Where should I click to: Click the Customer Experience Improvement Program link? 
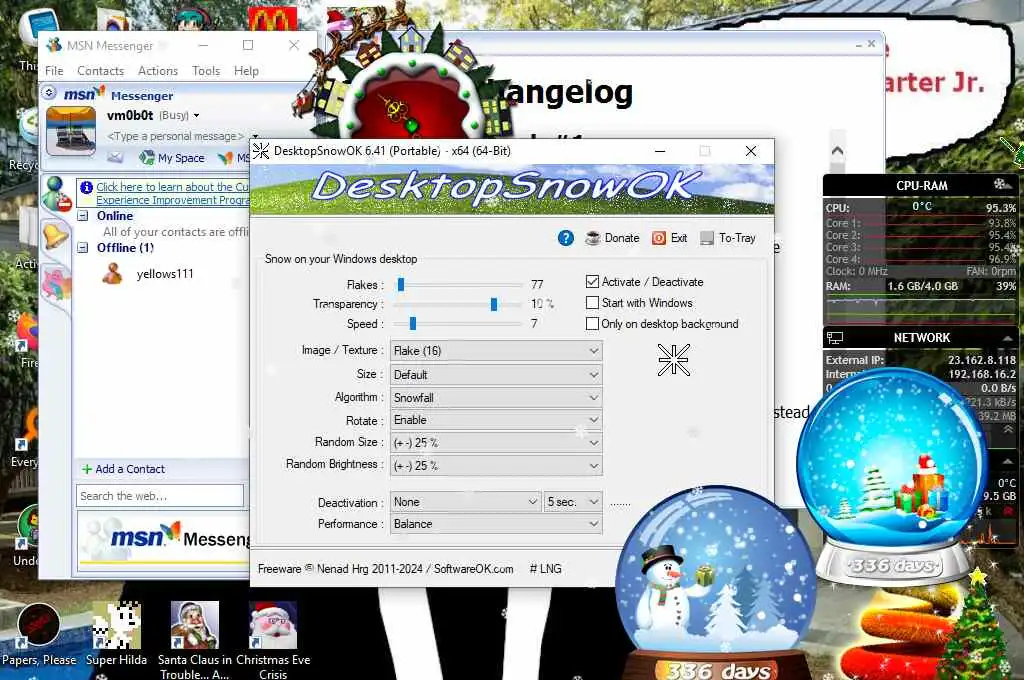[x=172, y=193]
